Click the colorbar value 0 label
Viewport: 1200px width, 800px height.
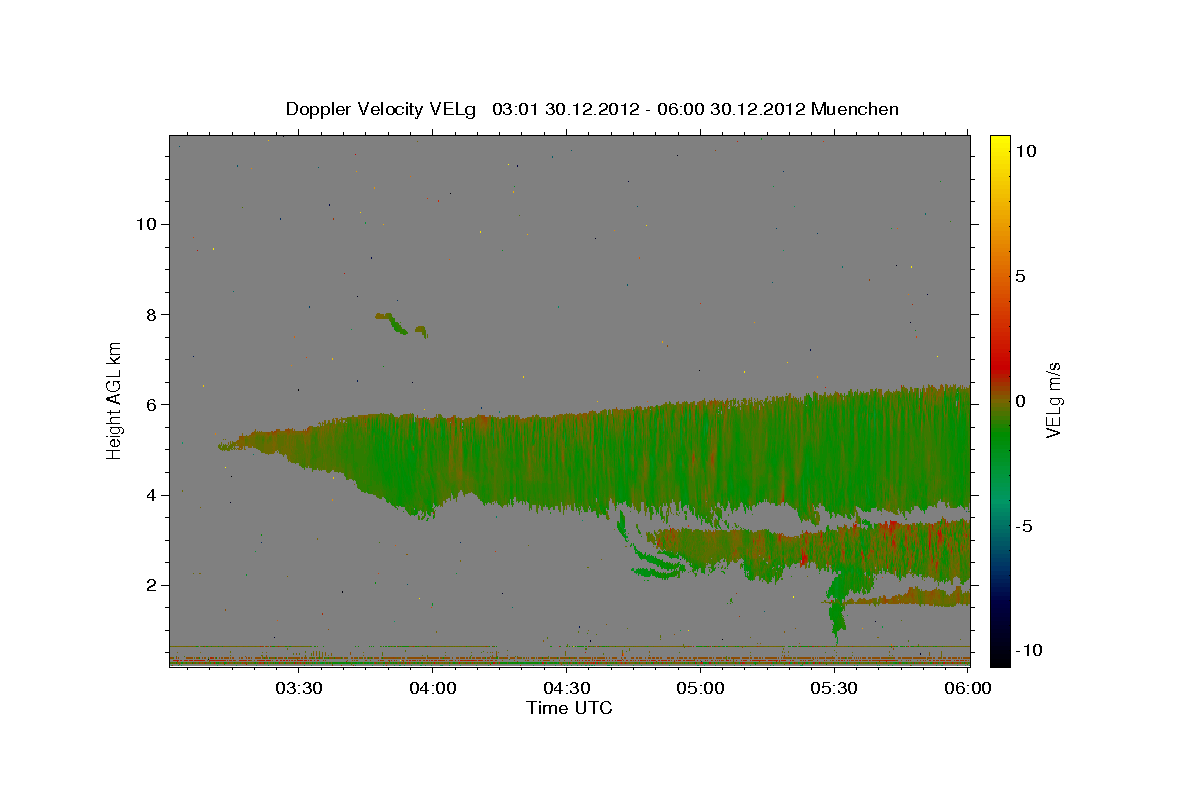point(1020,401)
